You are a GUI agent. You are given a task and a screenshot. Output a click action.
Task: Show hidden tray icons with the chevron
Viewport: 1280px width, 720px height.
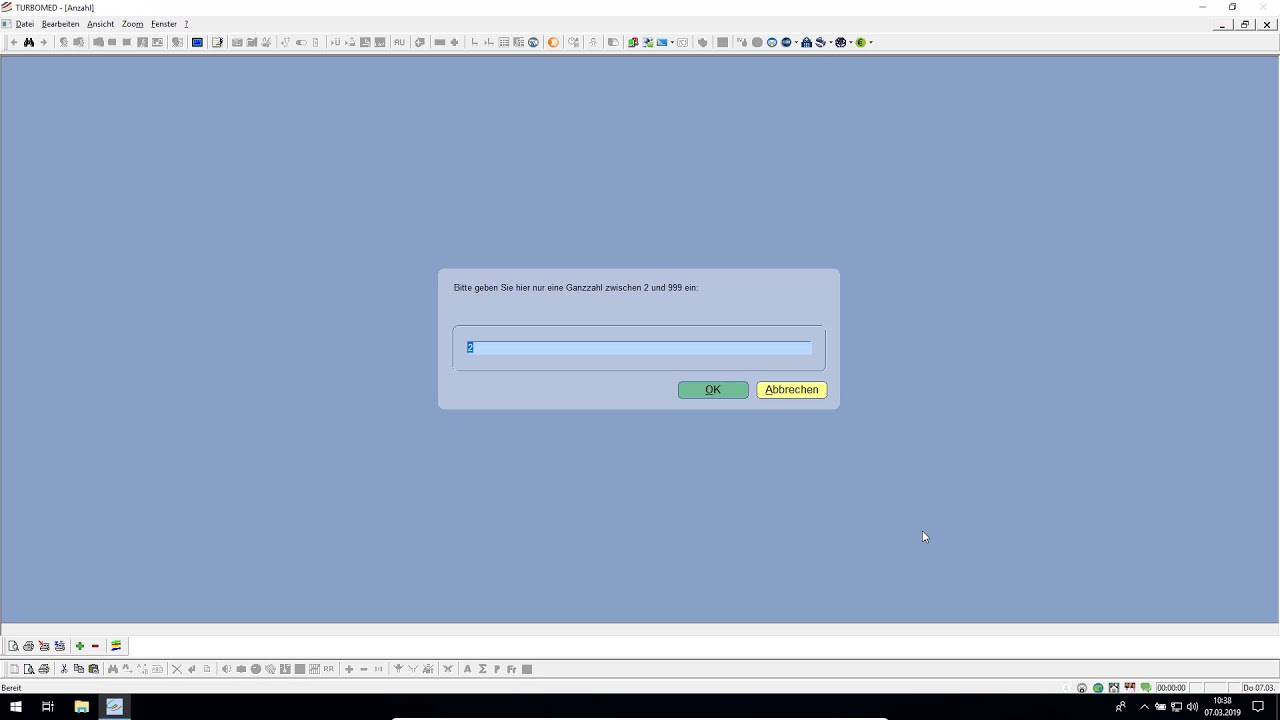[1145, 707]
